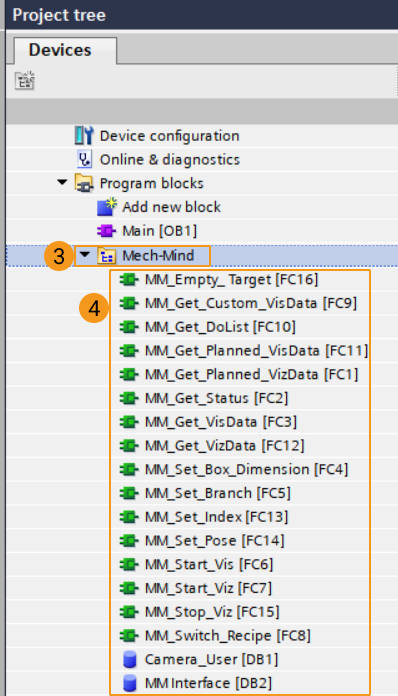
Task: Click Add new block
Action: coord(171,207)
